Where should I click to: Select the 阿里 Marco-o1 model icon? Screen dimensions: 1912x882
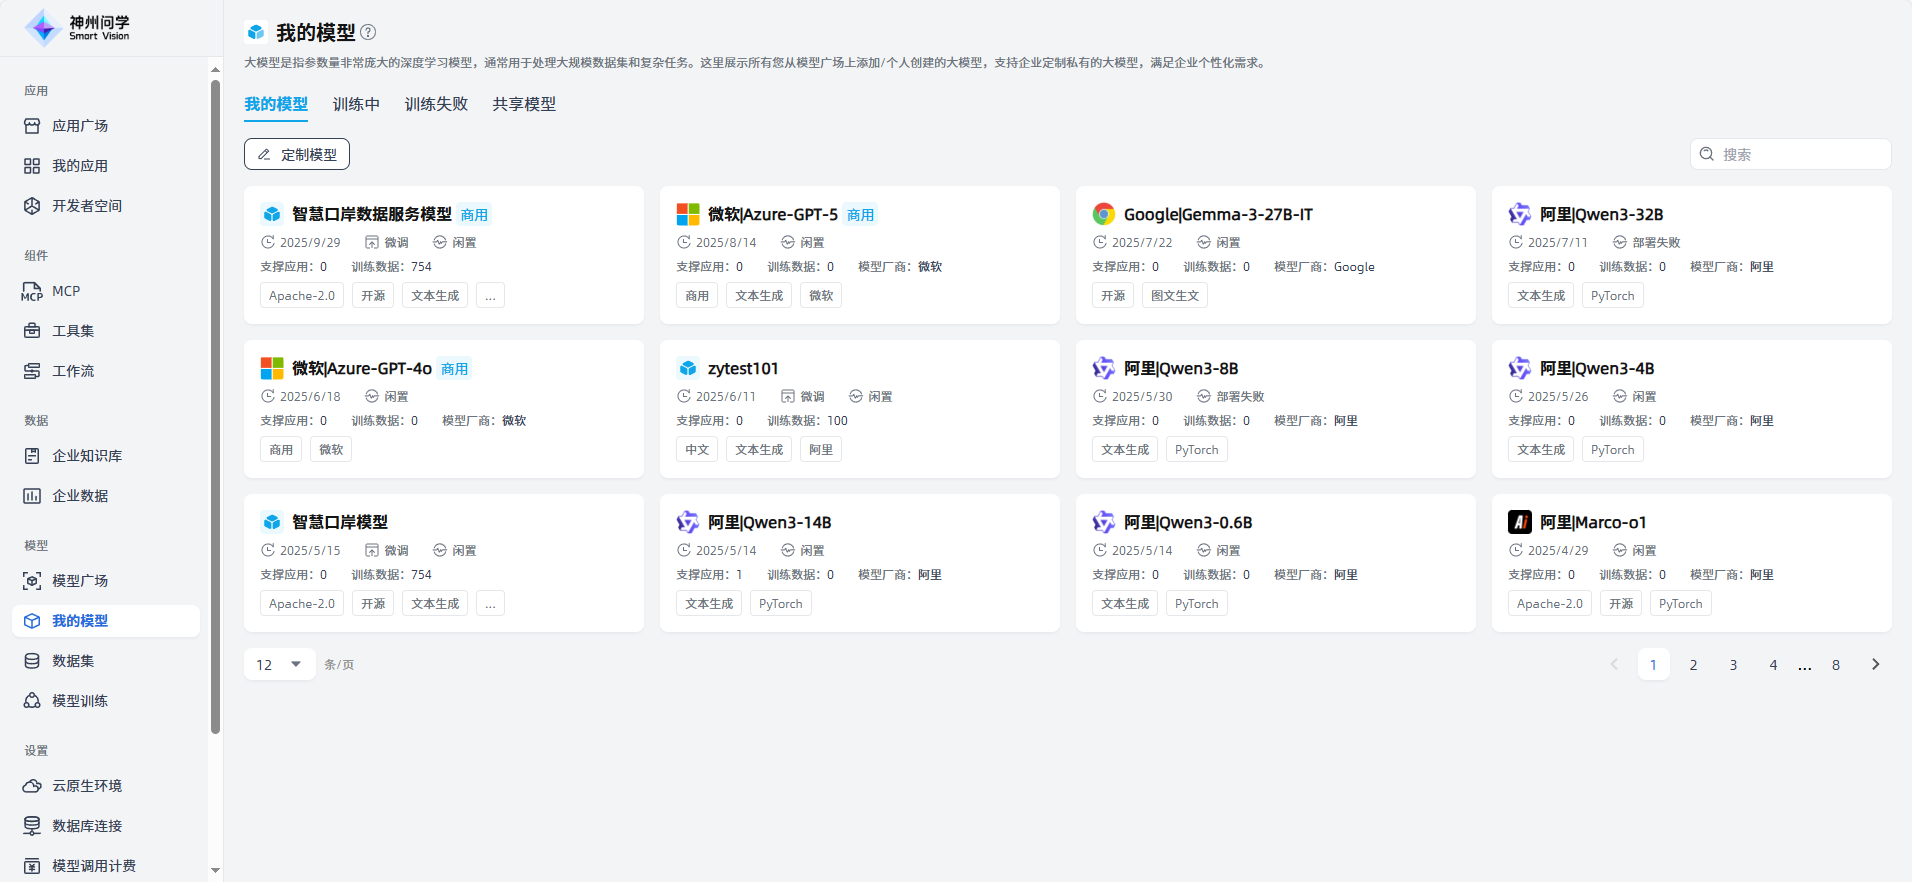[x=1519, y=522]
